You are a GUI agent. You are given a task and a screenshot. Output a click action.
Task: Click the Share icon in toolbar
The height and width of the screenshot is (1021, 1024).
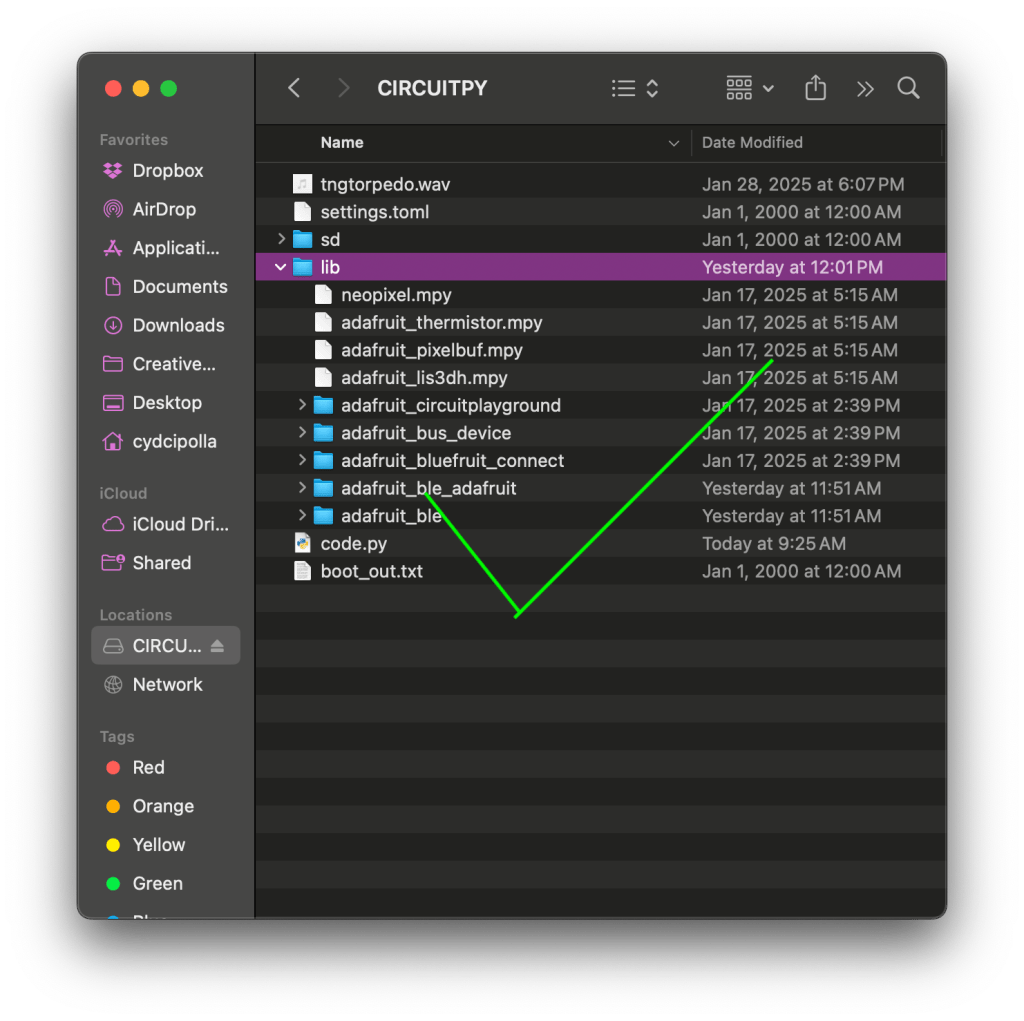pos(815,88)
